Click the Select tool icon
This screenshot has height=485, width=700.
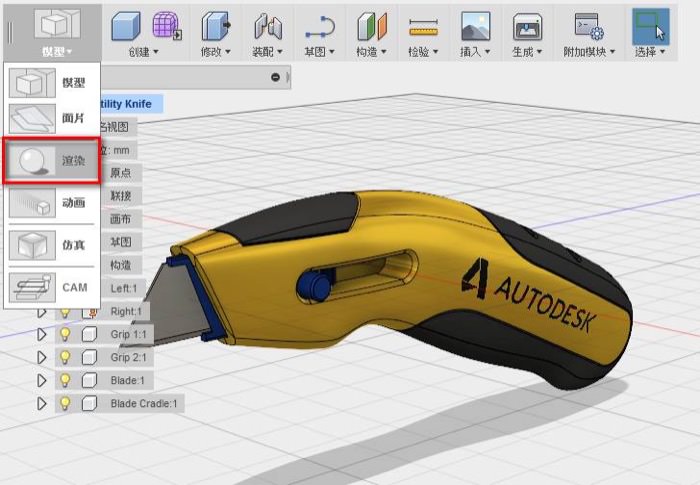650,26
